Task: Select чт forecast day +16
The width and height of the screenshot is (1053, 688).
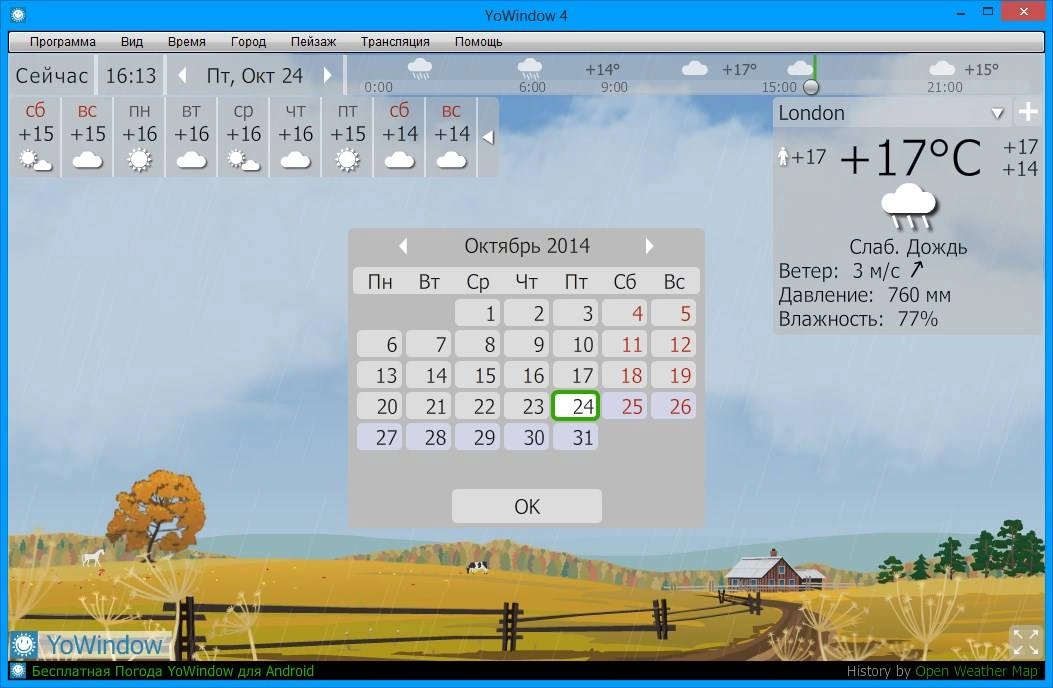Action: click(x=295, y=137)
